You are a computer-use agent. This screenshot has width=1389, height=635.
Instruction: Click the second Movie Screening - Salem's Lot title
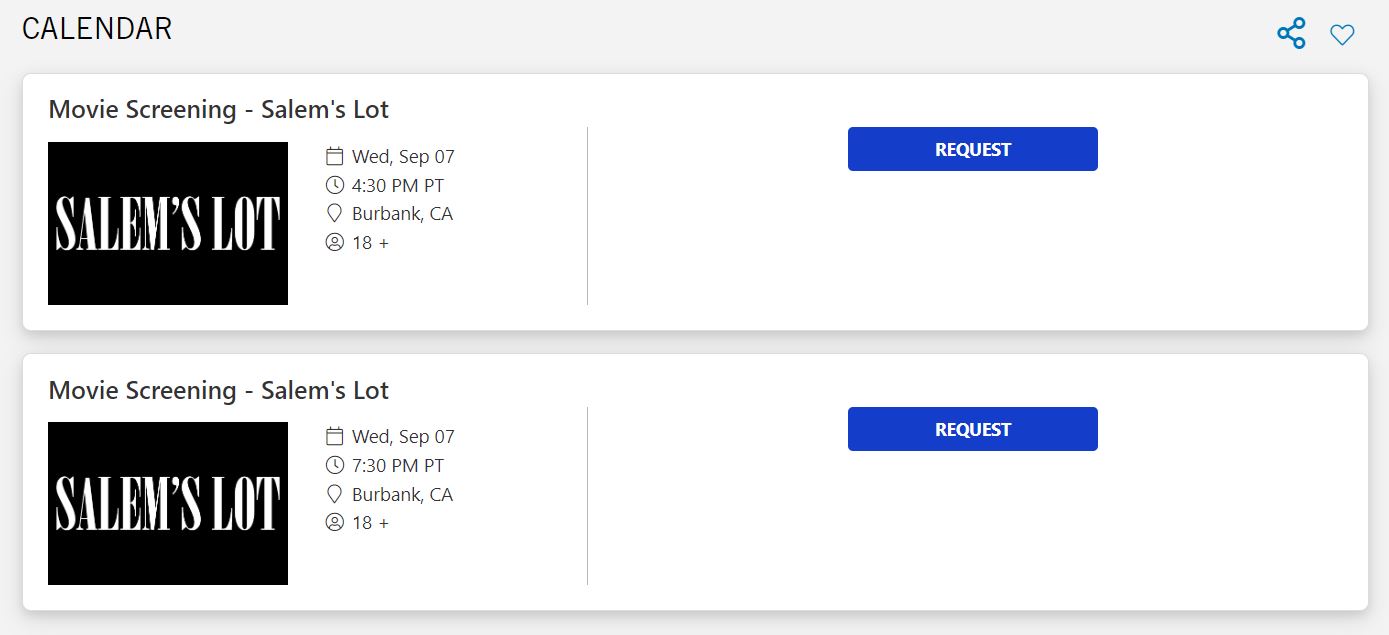point(218,390)
